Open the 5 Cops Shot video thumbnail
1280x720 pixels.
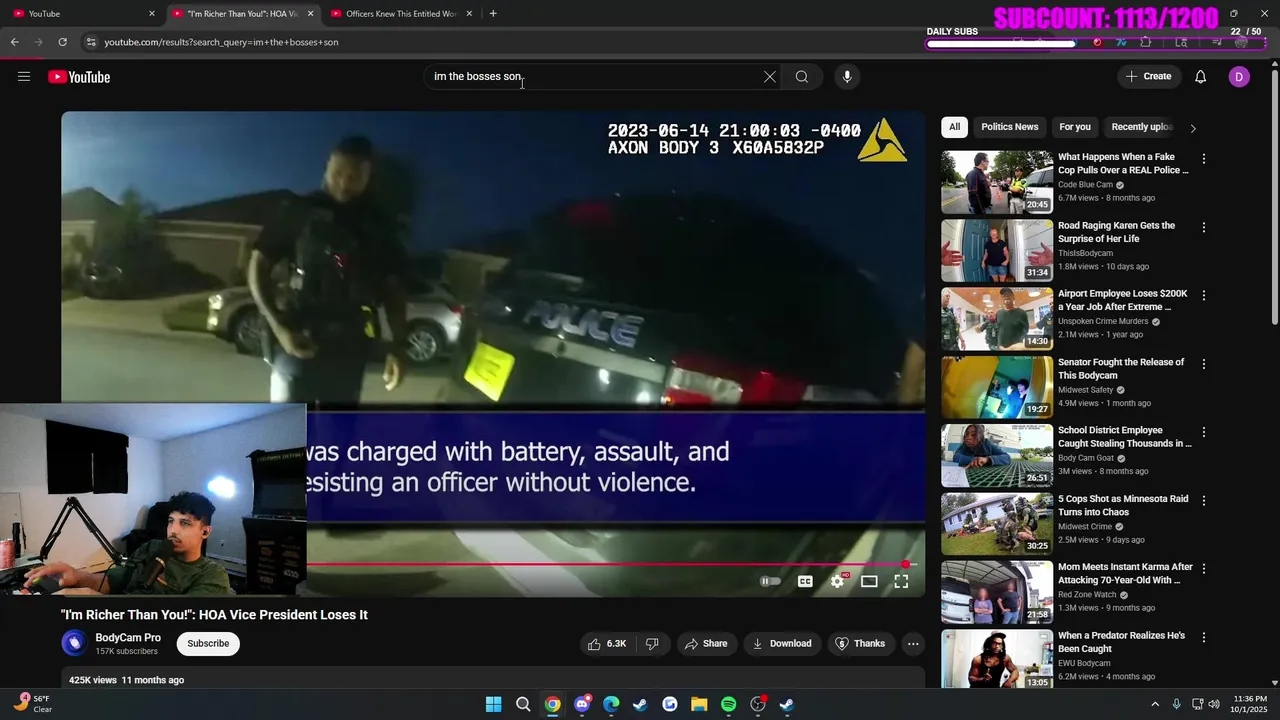(x=997, y=523)
